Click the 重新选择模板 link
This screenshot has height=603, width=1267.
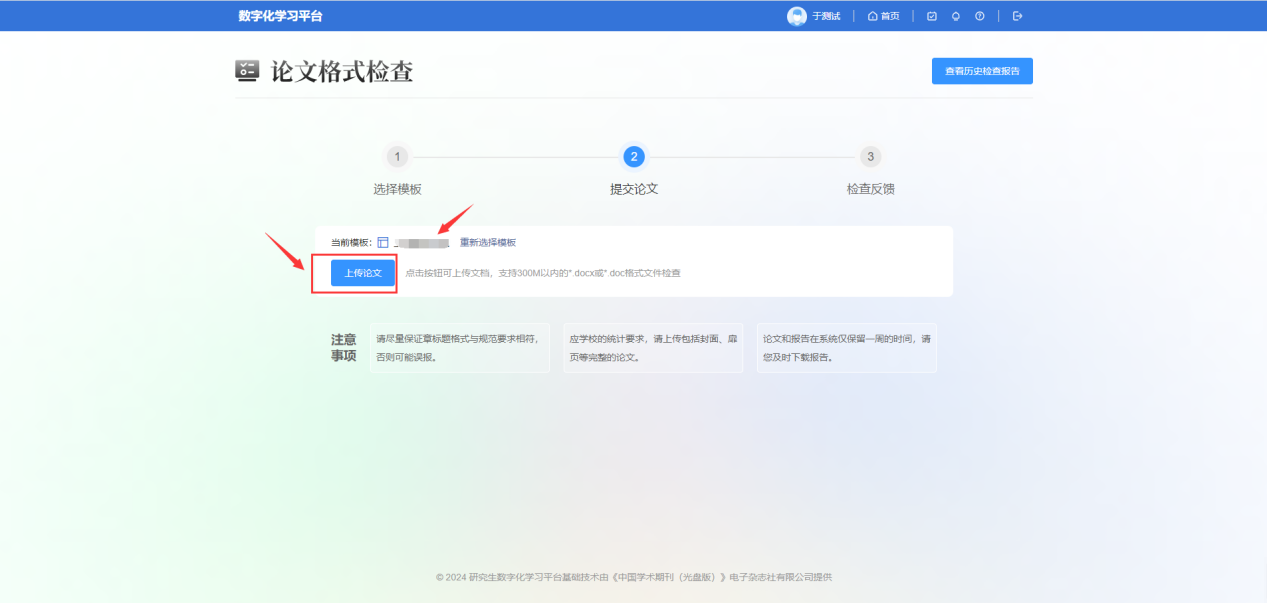click(488, 243)
